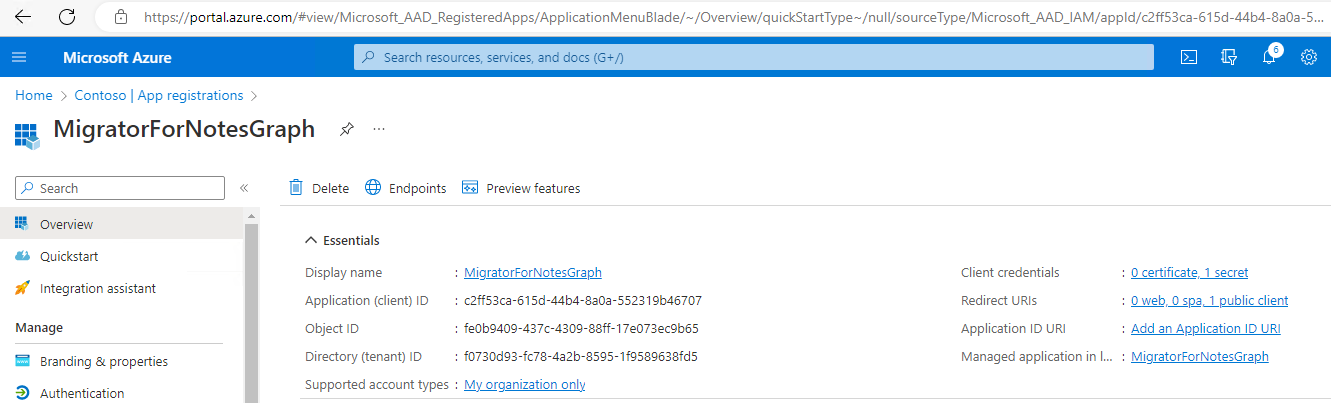Open the portal settings gear
Screen dimensions: 1331x403
coord(1308,57)
